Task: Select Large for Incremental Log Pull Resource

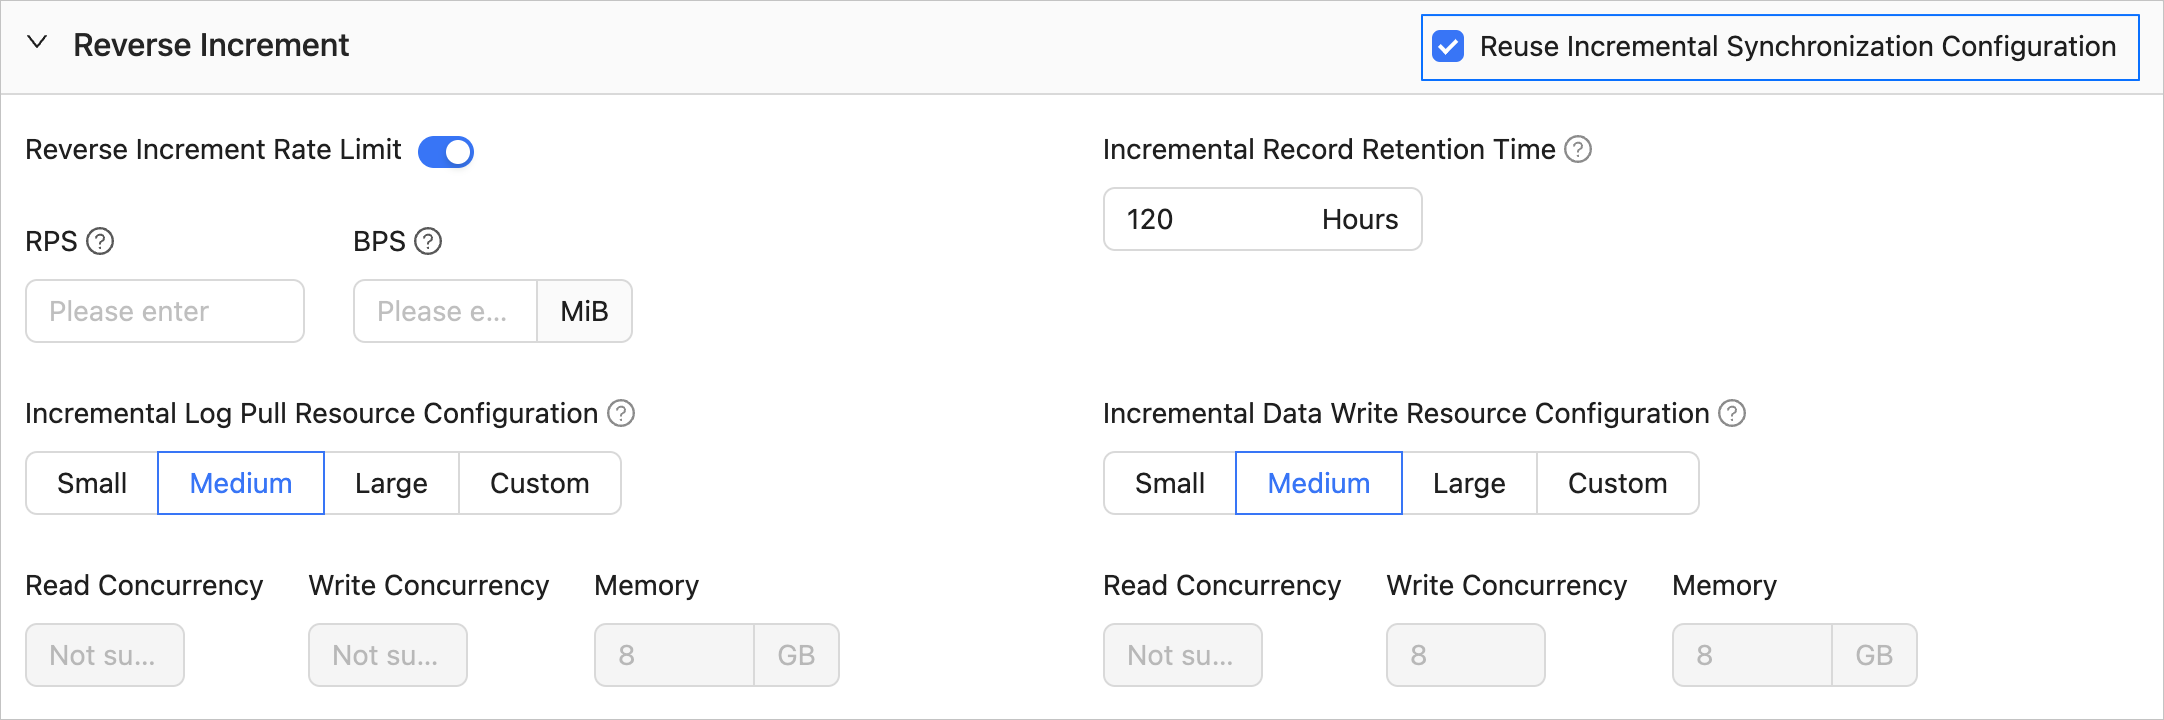Action: (x=391, y=483)
